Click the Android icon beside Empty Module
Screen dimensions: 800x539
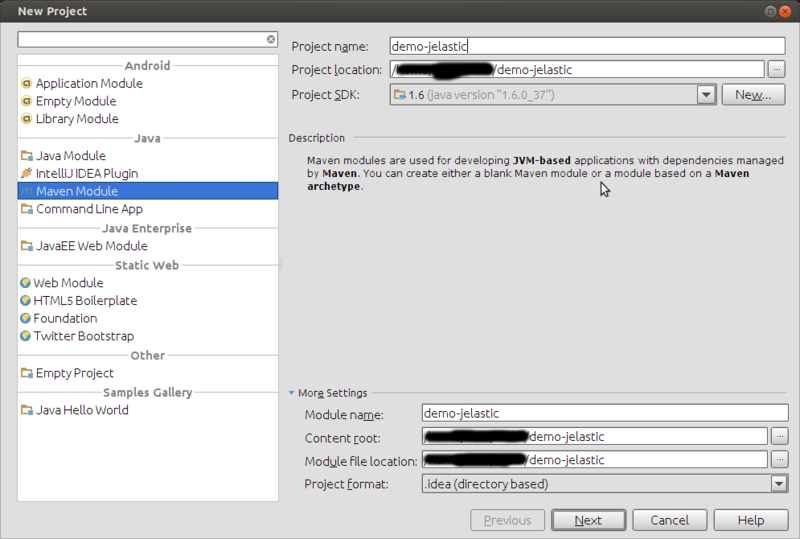point(27,101)
